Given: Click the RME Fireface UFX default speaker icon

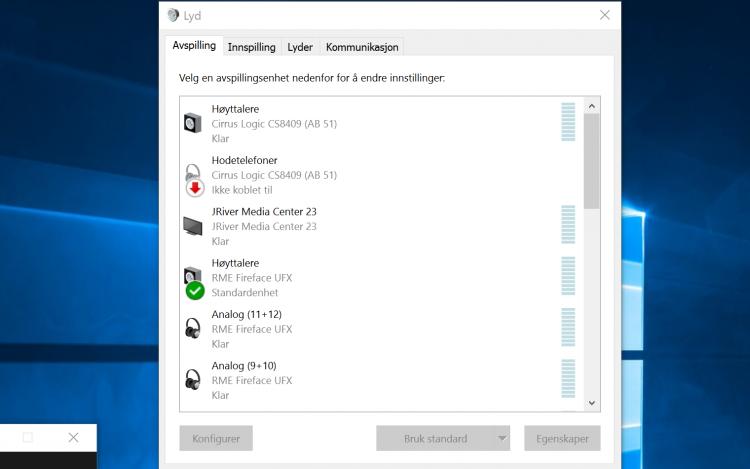Looking at the screenshot, I should click(194, 283).
